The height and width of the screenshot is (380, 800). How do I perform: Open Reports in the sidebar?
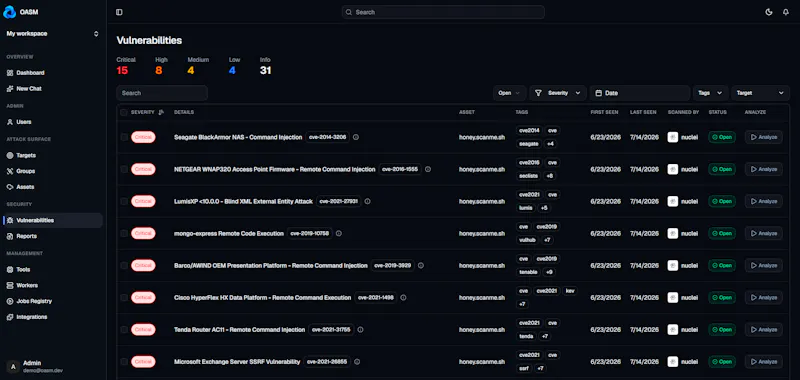(x=53, y=237)
